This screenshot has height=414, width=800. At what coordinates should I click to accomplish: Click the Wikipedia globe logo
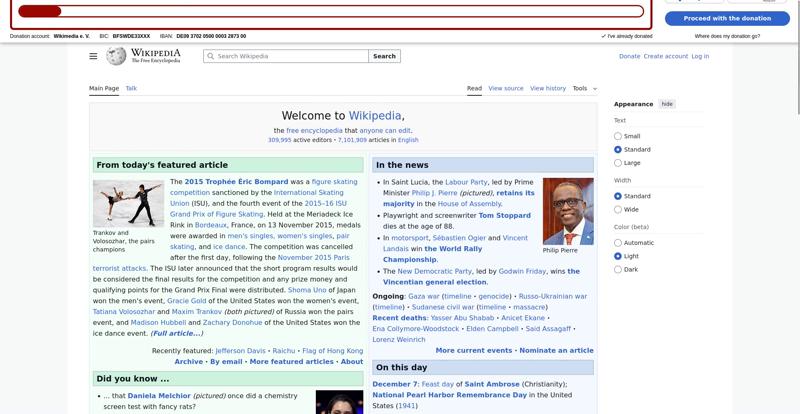[117, 57]
